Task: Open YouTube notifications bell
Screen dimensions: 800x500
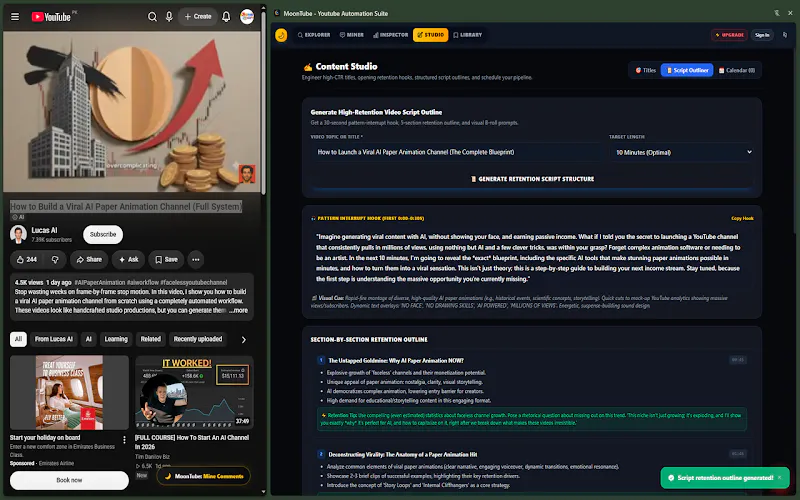Action: coord(226,17)
